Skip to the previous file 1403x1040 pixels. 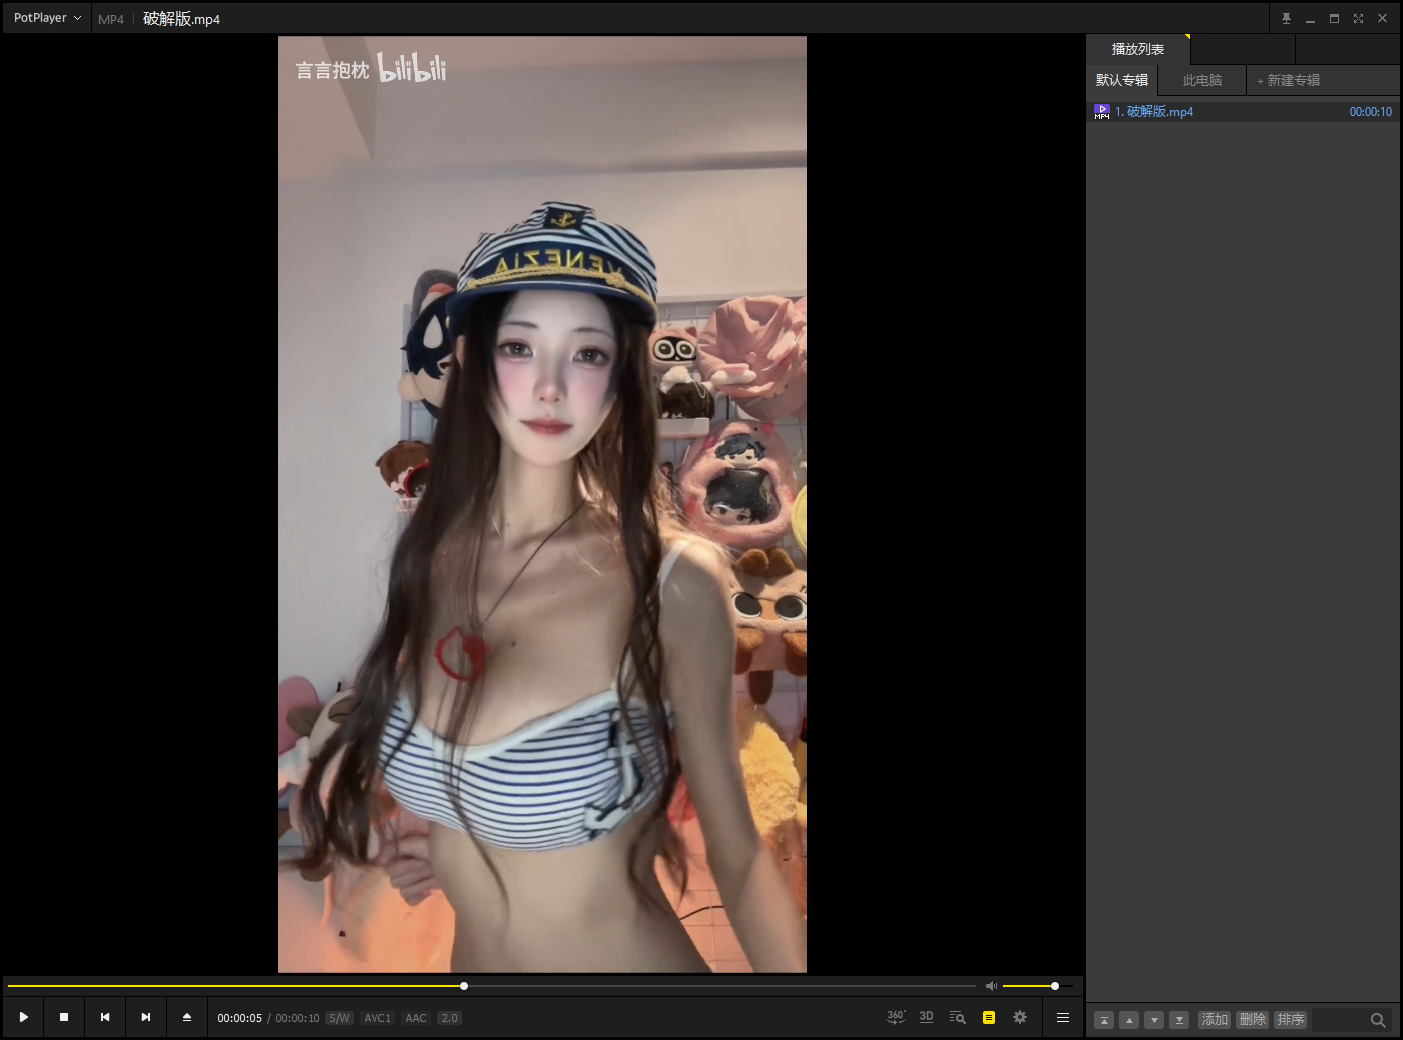tap(105, 1017)
